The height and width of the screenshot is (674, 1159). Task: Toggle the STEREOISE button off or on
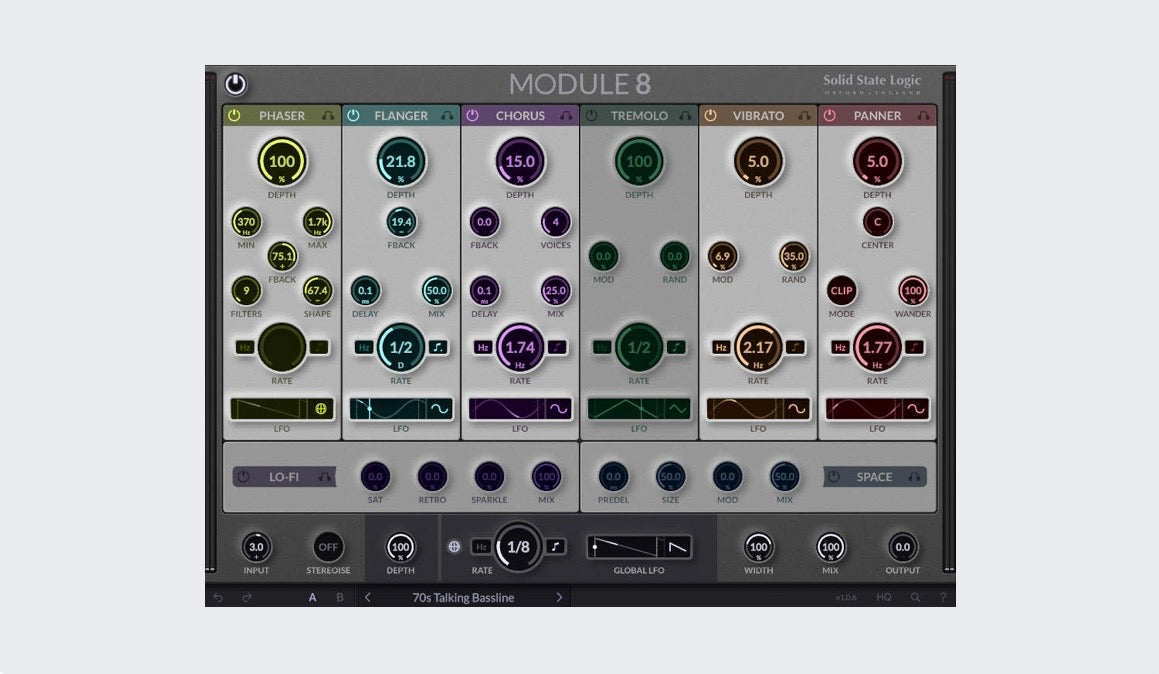(x=328, y=547)
